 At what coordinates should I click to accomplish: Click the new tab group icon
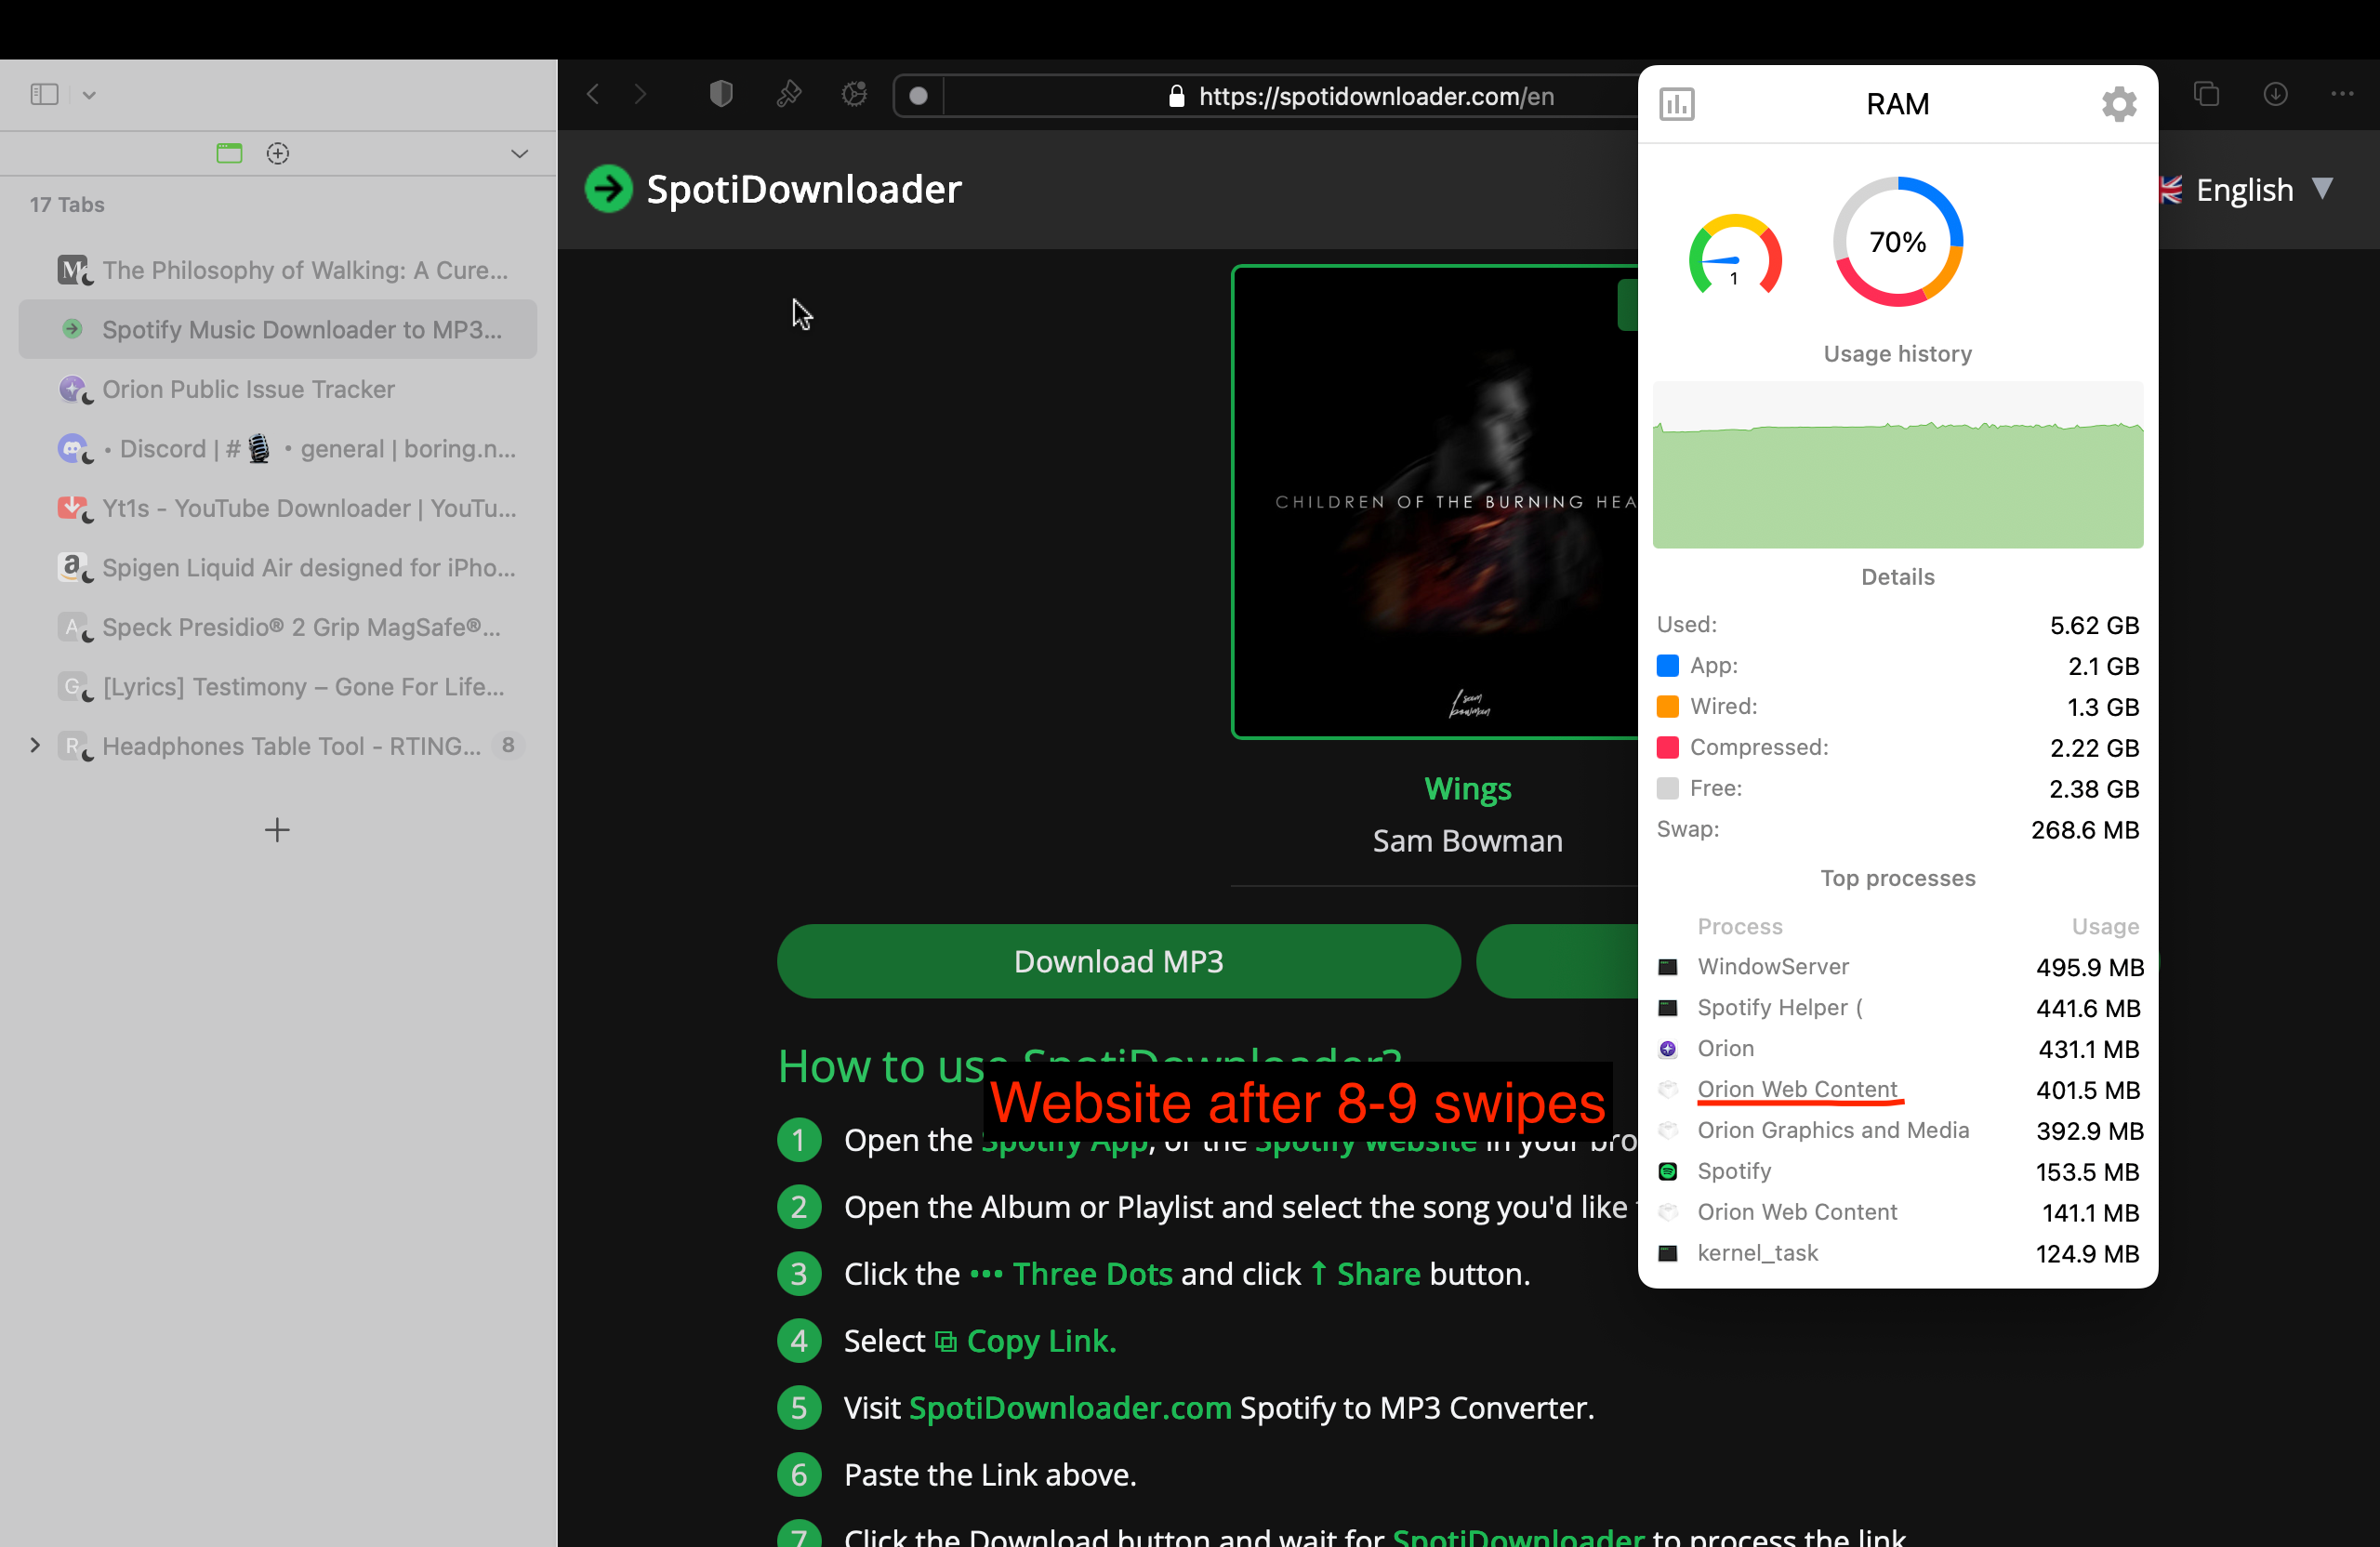tap(278, 153)
